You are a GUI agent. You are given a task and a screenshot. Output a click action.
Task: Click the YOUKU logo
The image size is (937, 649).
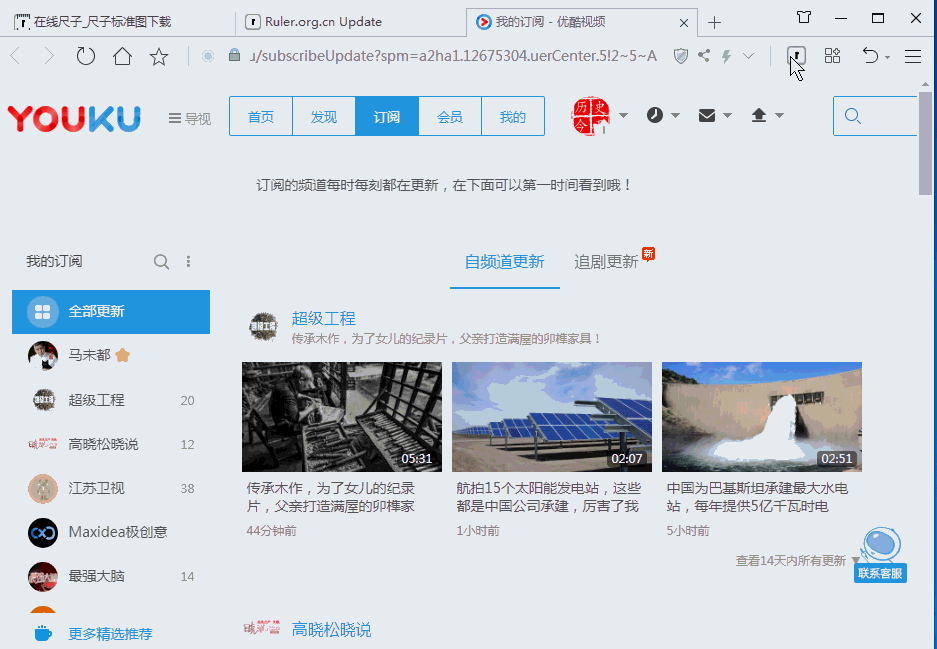pos(74,118)
